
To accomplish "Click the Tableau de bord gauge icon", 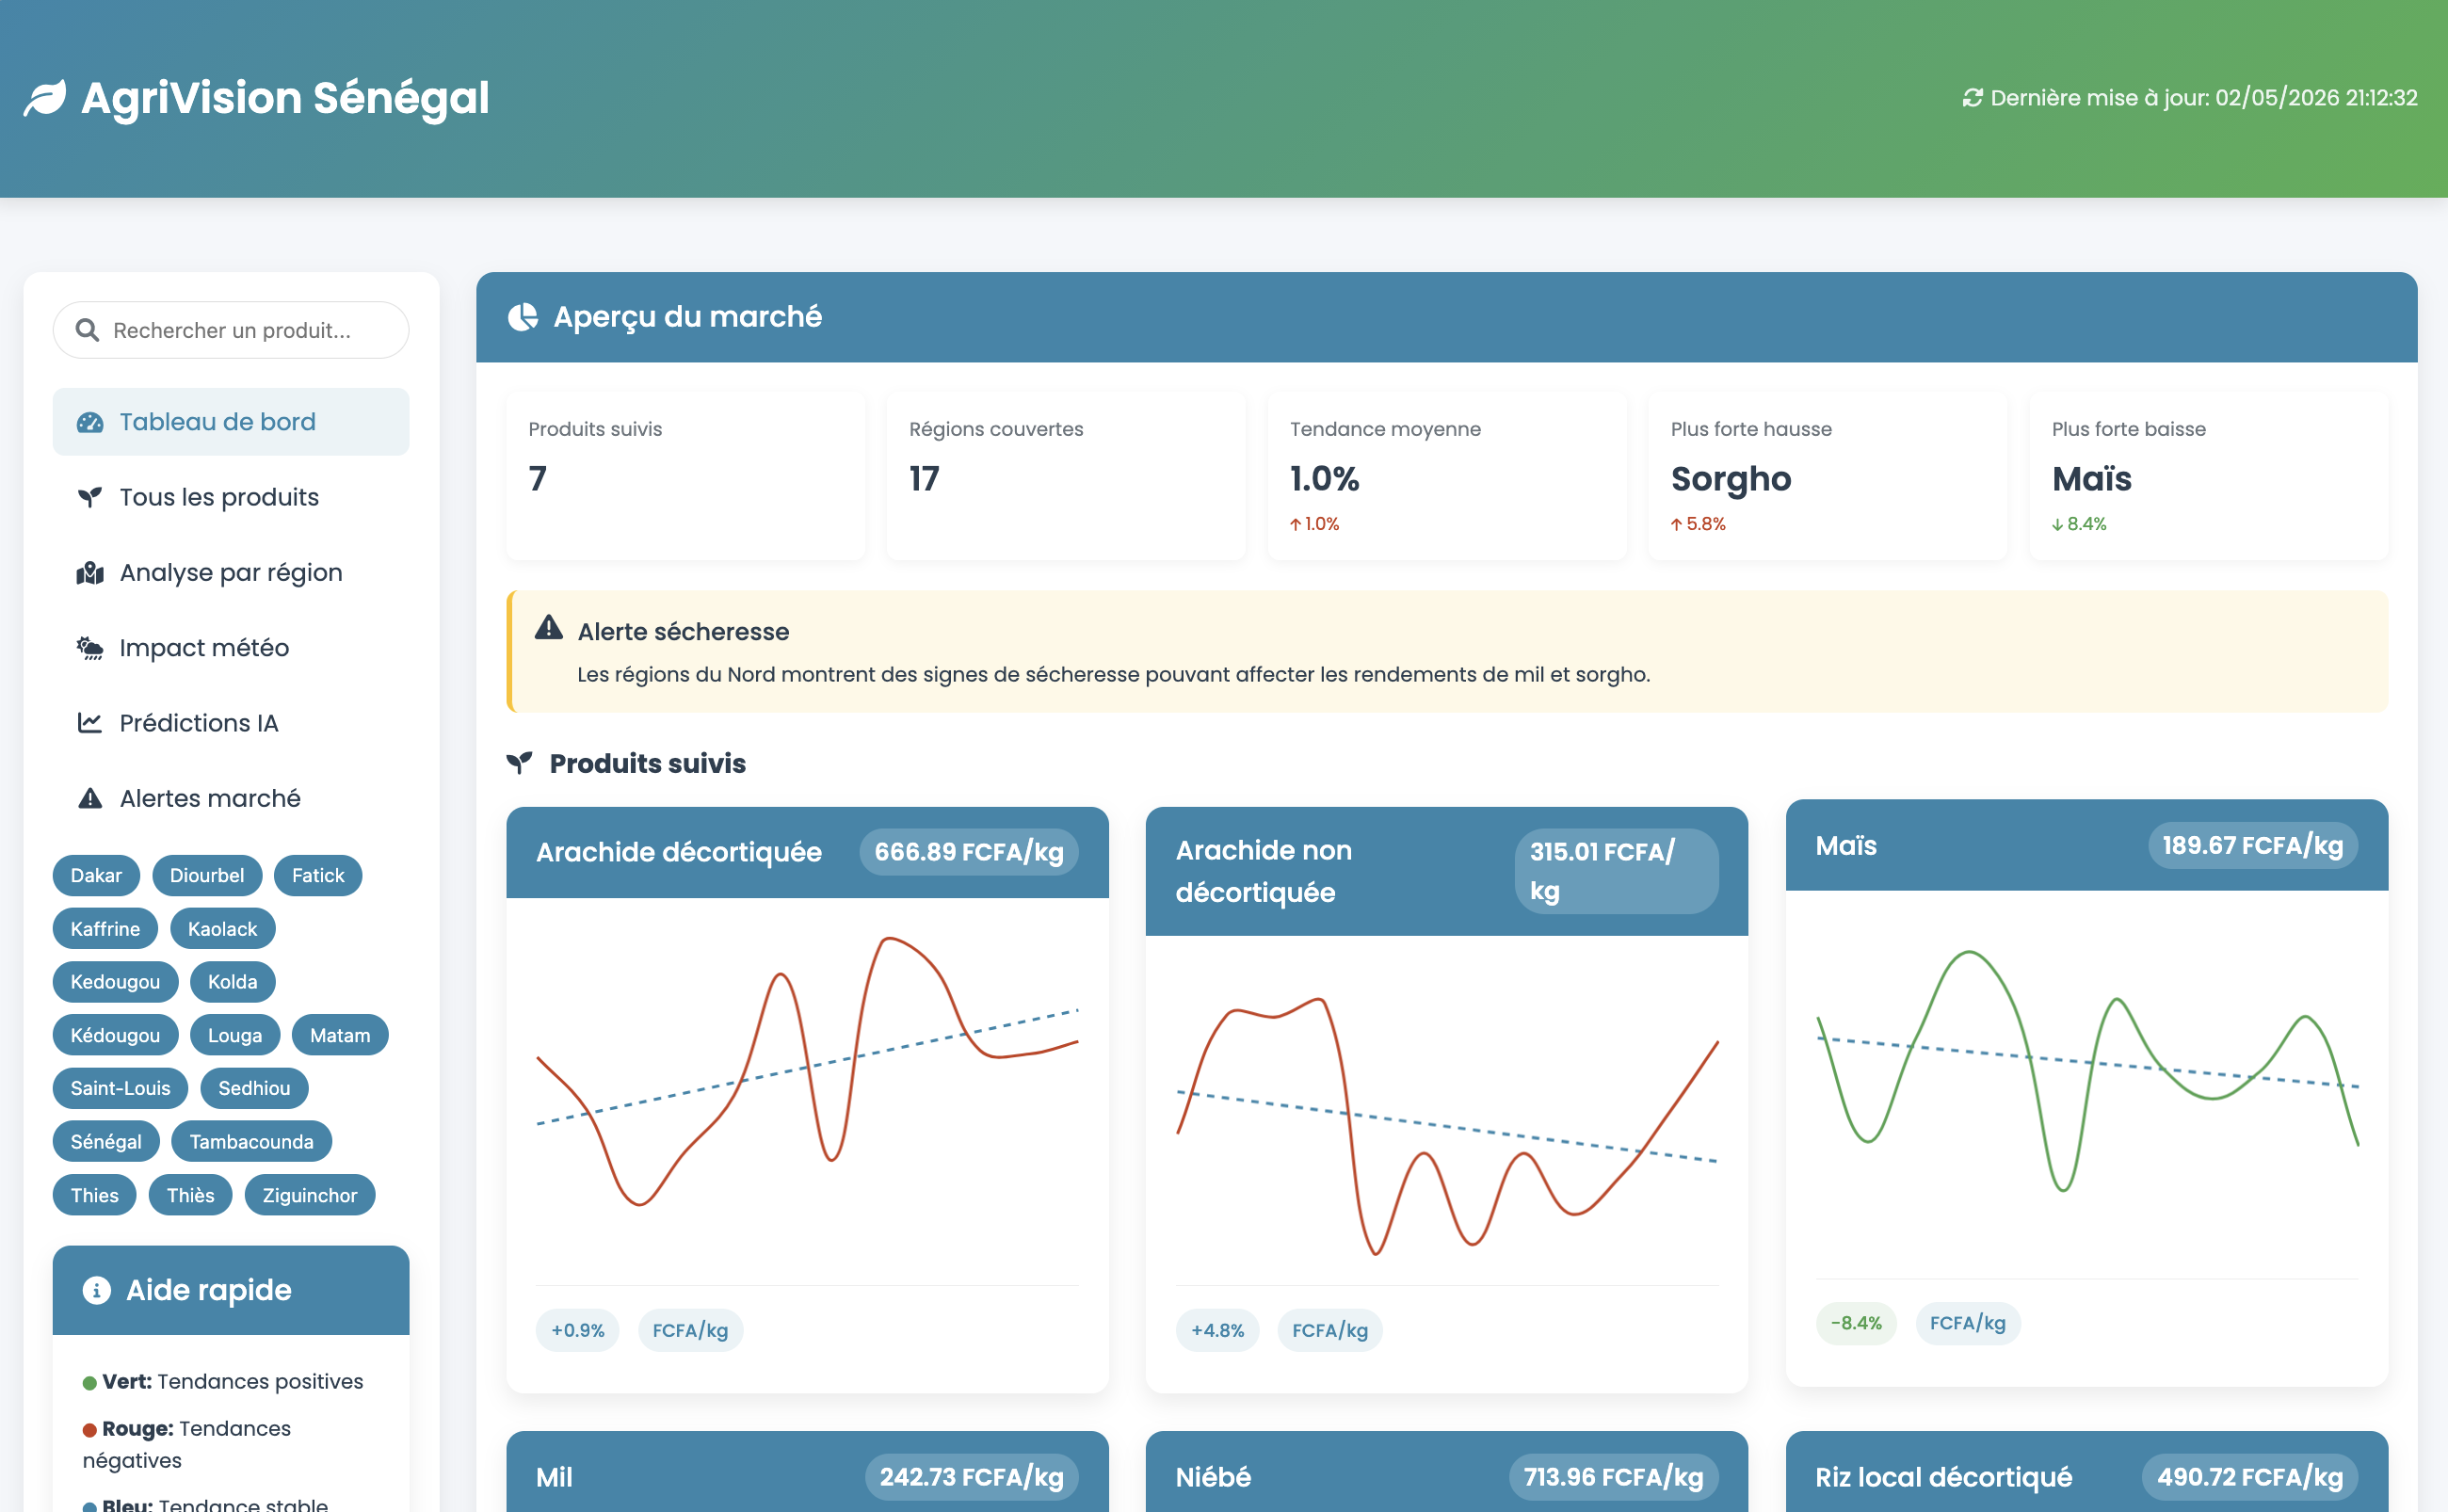I will 90,422.
